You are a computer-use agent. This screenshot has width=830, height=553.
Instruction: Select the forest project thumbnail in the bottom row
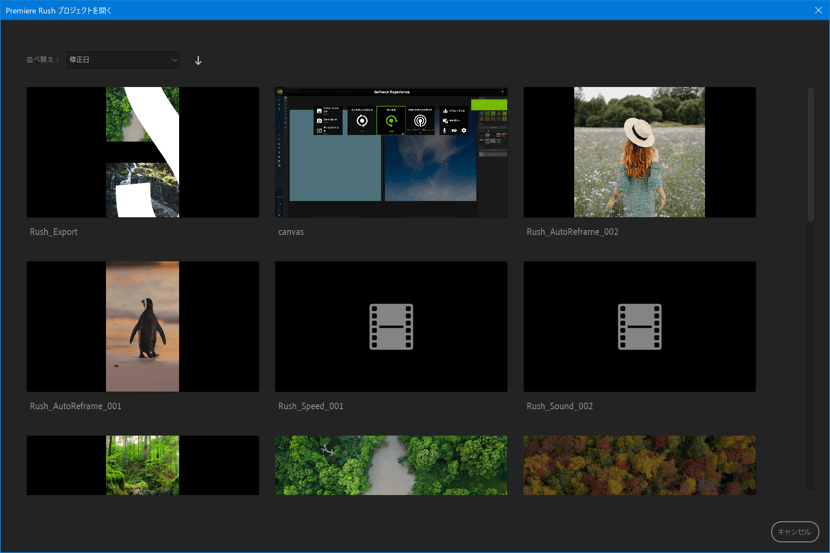tap(142, 465)
